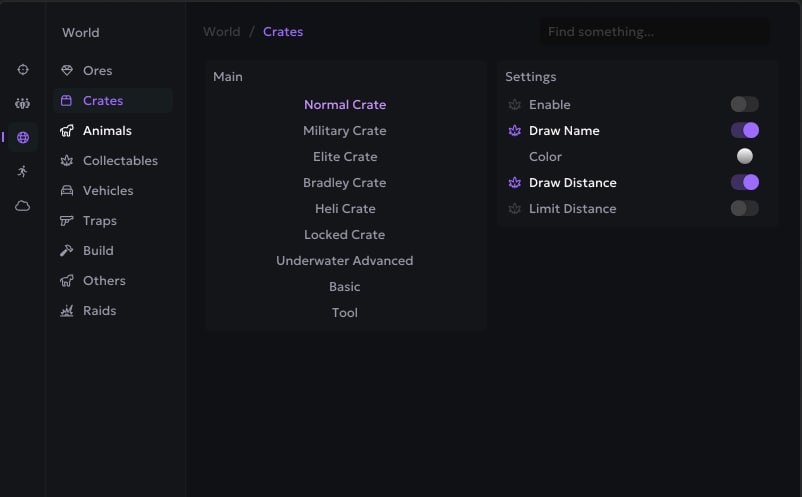Click the Find something search field

point(655,32)
